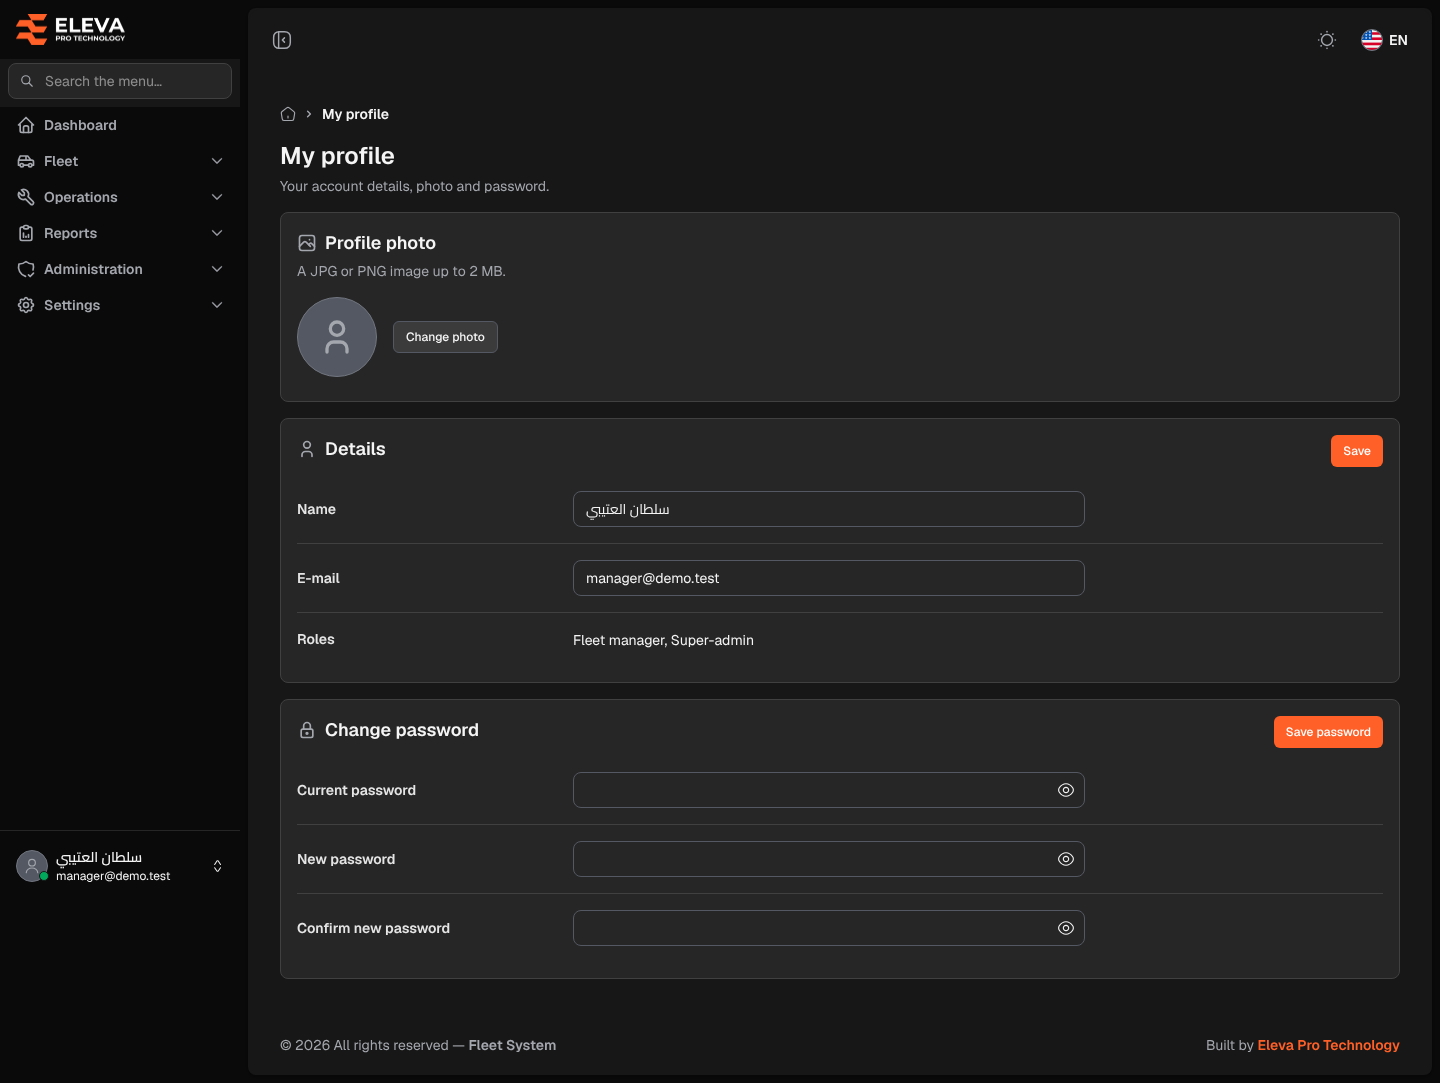The image size is (1440, 1083).
Task: Open the Eleva Pro Technology footer link
Action: point(1328,1045)
